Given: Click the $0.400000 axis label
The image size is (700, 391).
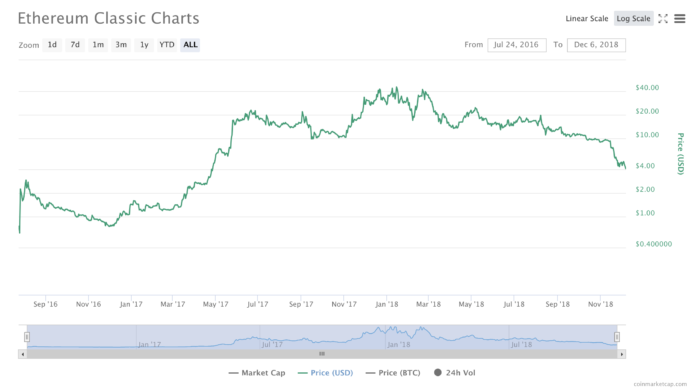Looking at the screenshot, I should 654,244.
